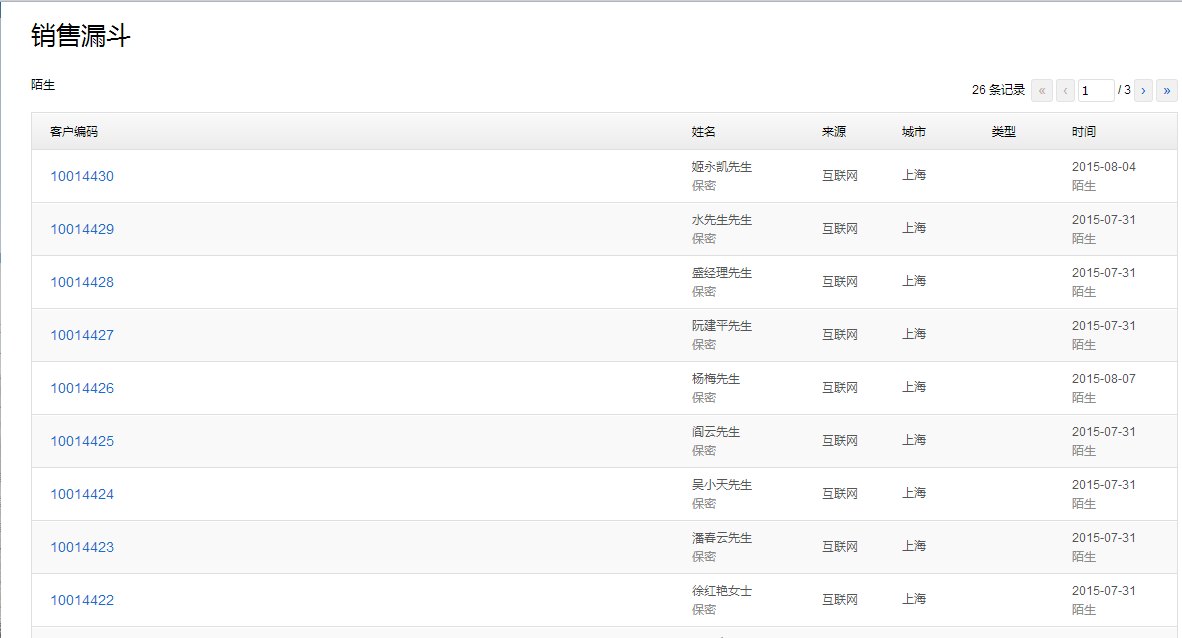Open customer code 10014428

pyautogui.click(x=82, y=282)
